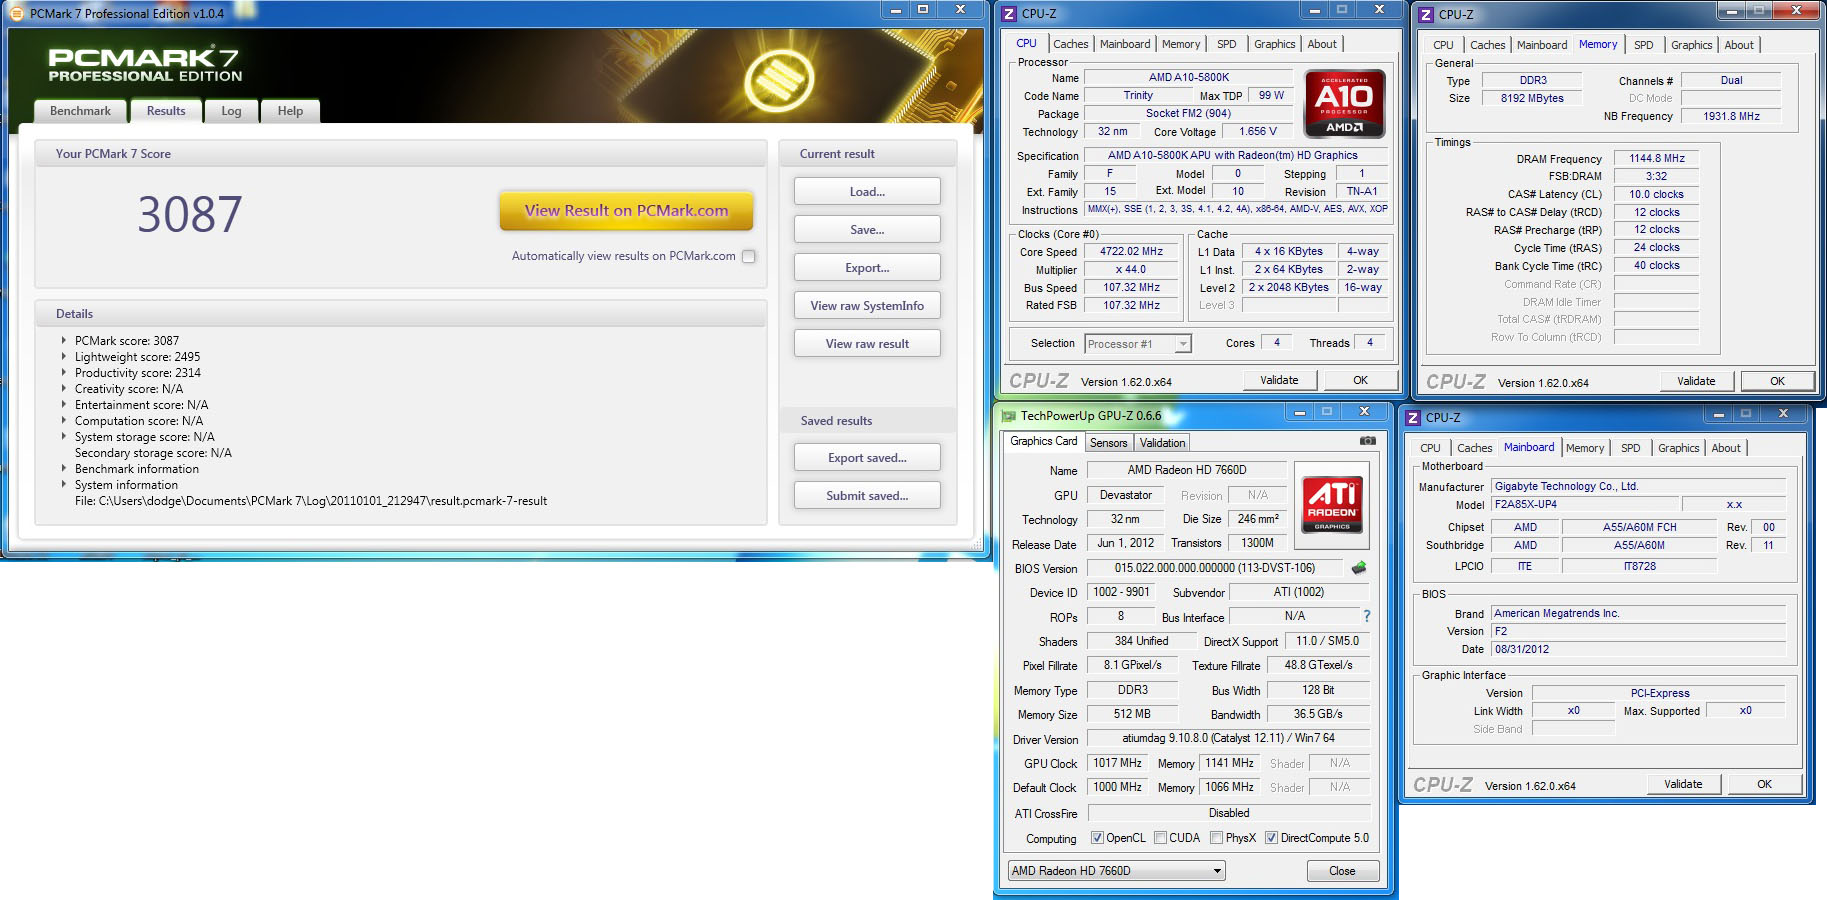Viewport: 1827px width, 900px height.
Task: Open the Caches tab in the CPU-Z processor window
Action: (1070, 44)
